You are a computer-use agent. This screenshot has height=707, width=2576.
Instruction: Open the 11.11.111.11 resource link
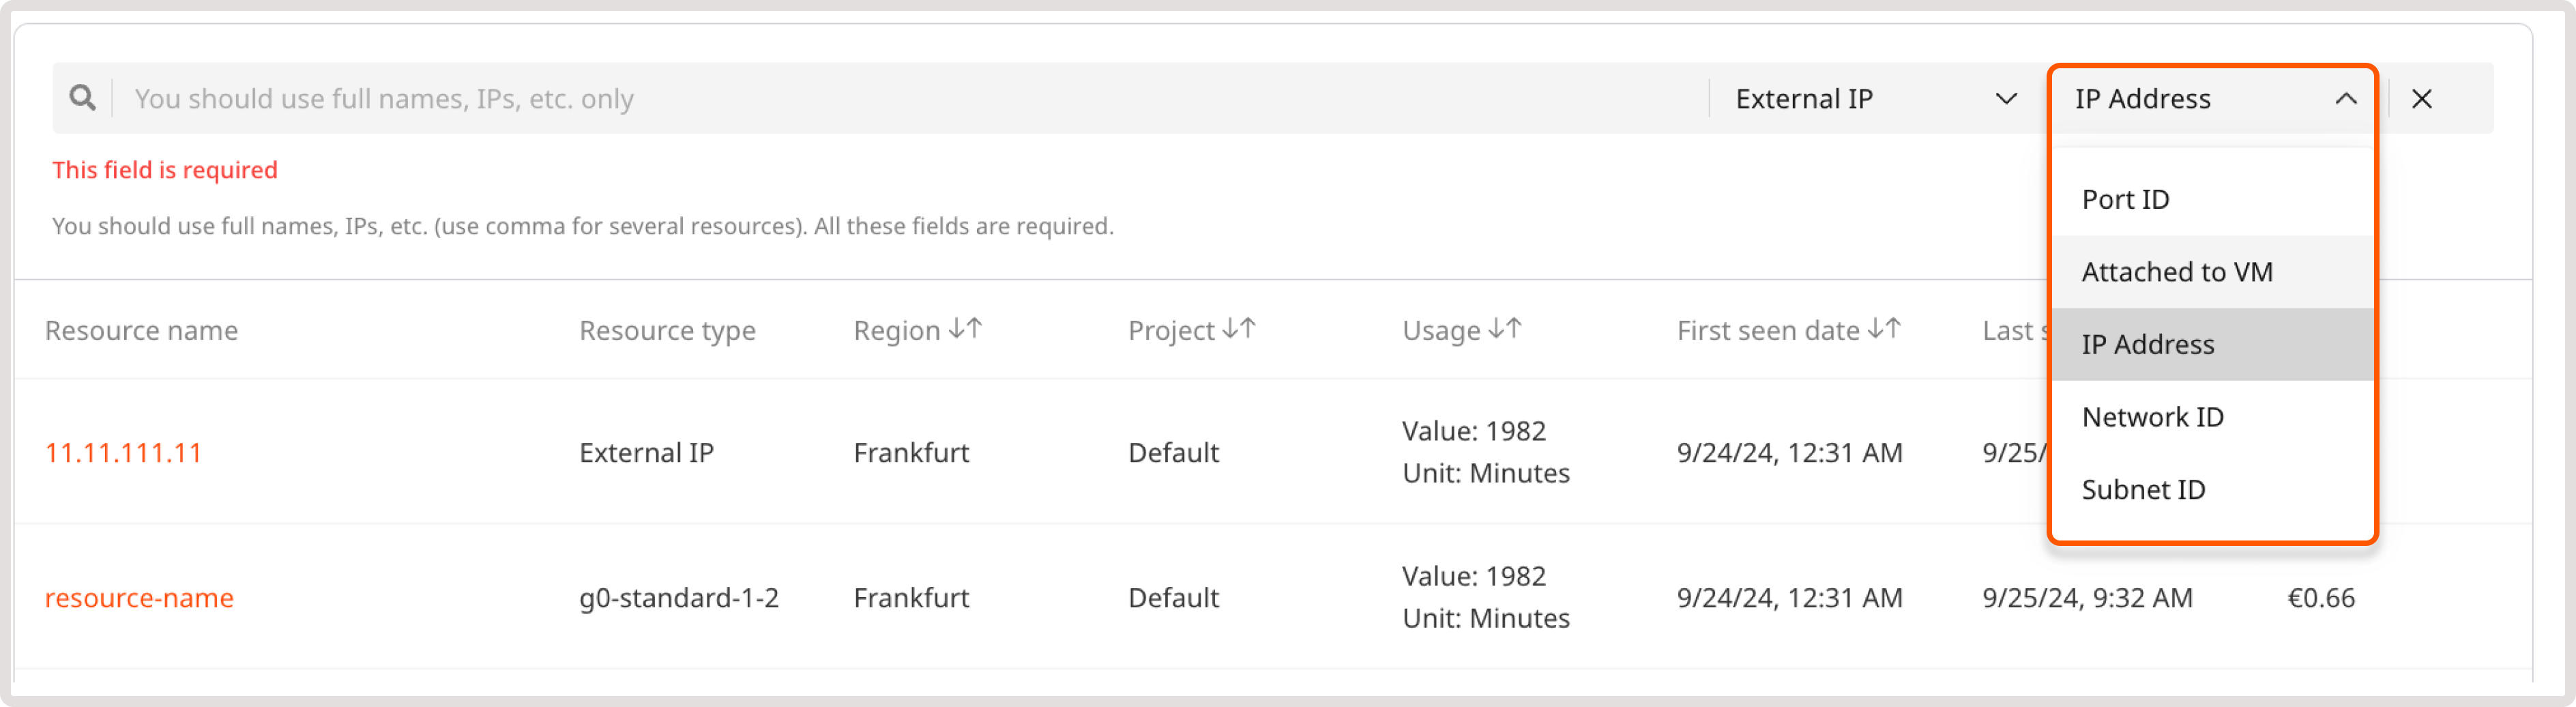tap(124, 452)
